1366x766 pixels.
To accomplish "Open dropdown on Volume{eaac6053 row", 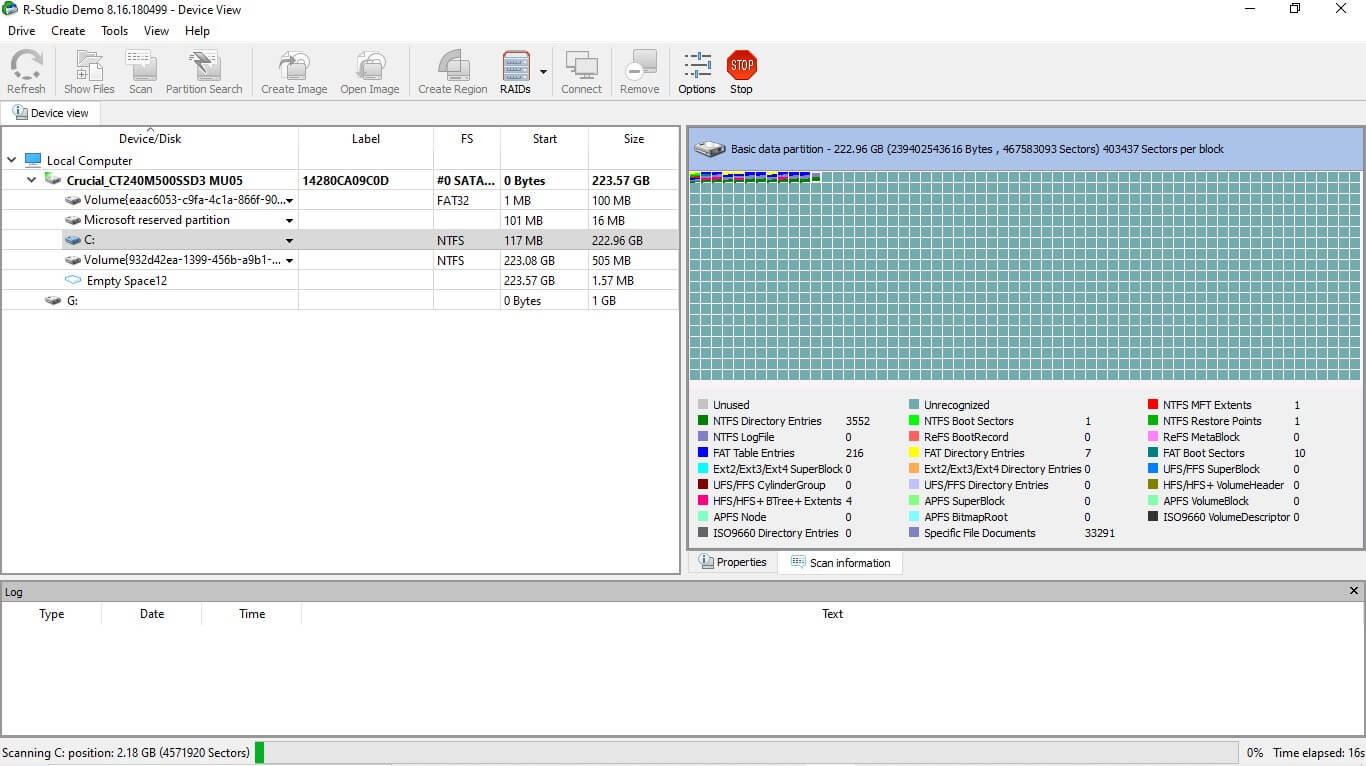I will (x=289, y=201).
